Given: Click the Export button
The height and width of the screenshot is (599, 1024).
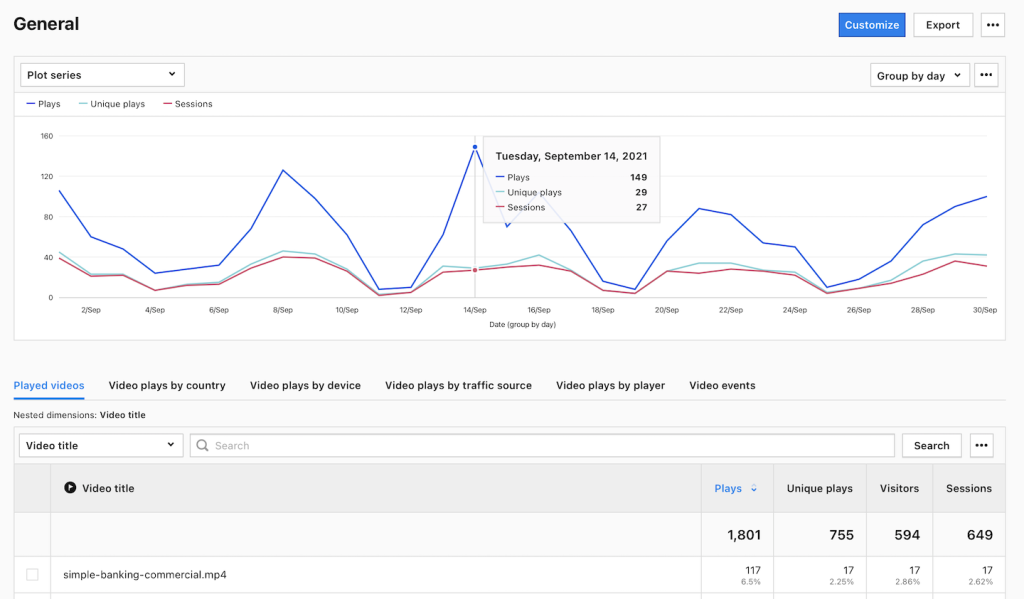Looking at the screenshot, I should click(x=943, y=25).
